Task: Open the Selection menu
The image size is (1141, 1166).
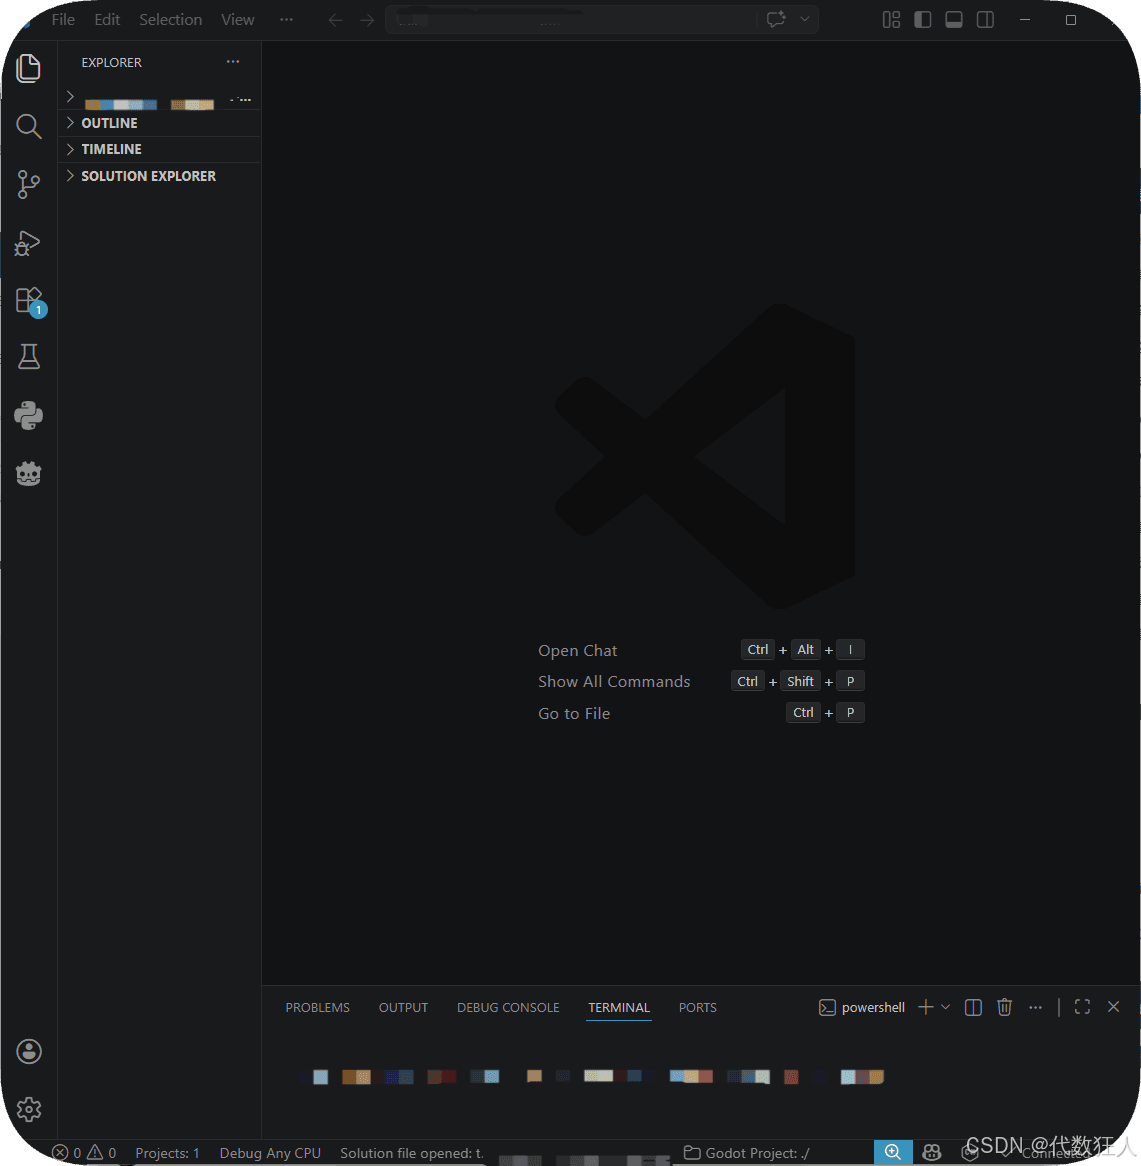Action: pyautogui.click(x=170, y=20)
